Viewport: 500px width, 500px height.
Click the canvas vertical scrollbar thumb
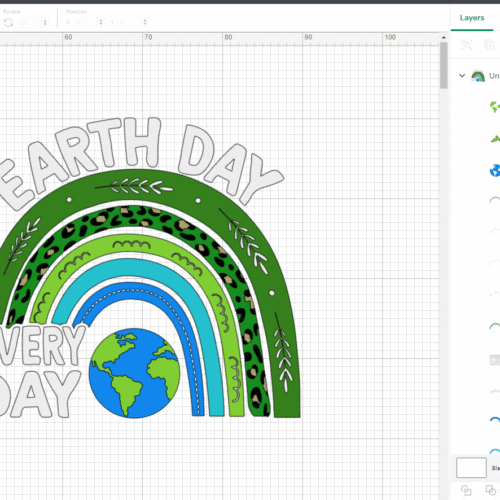tap(443, 65)
